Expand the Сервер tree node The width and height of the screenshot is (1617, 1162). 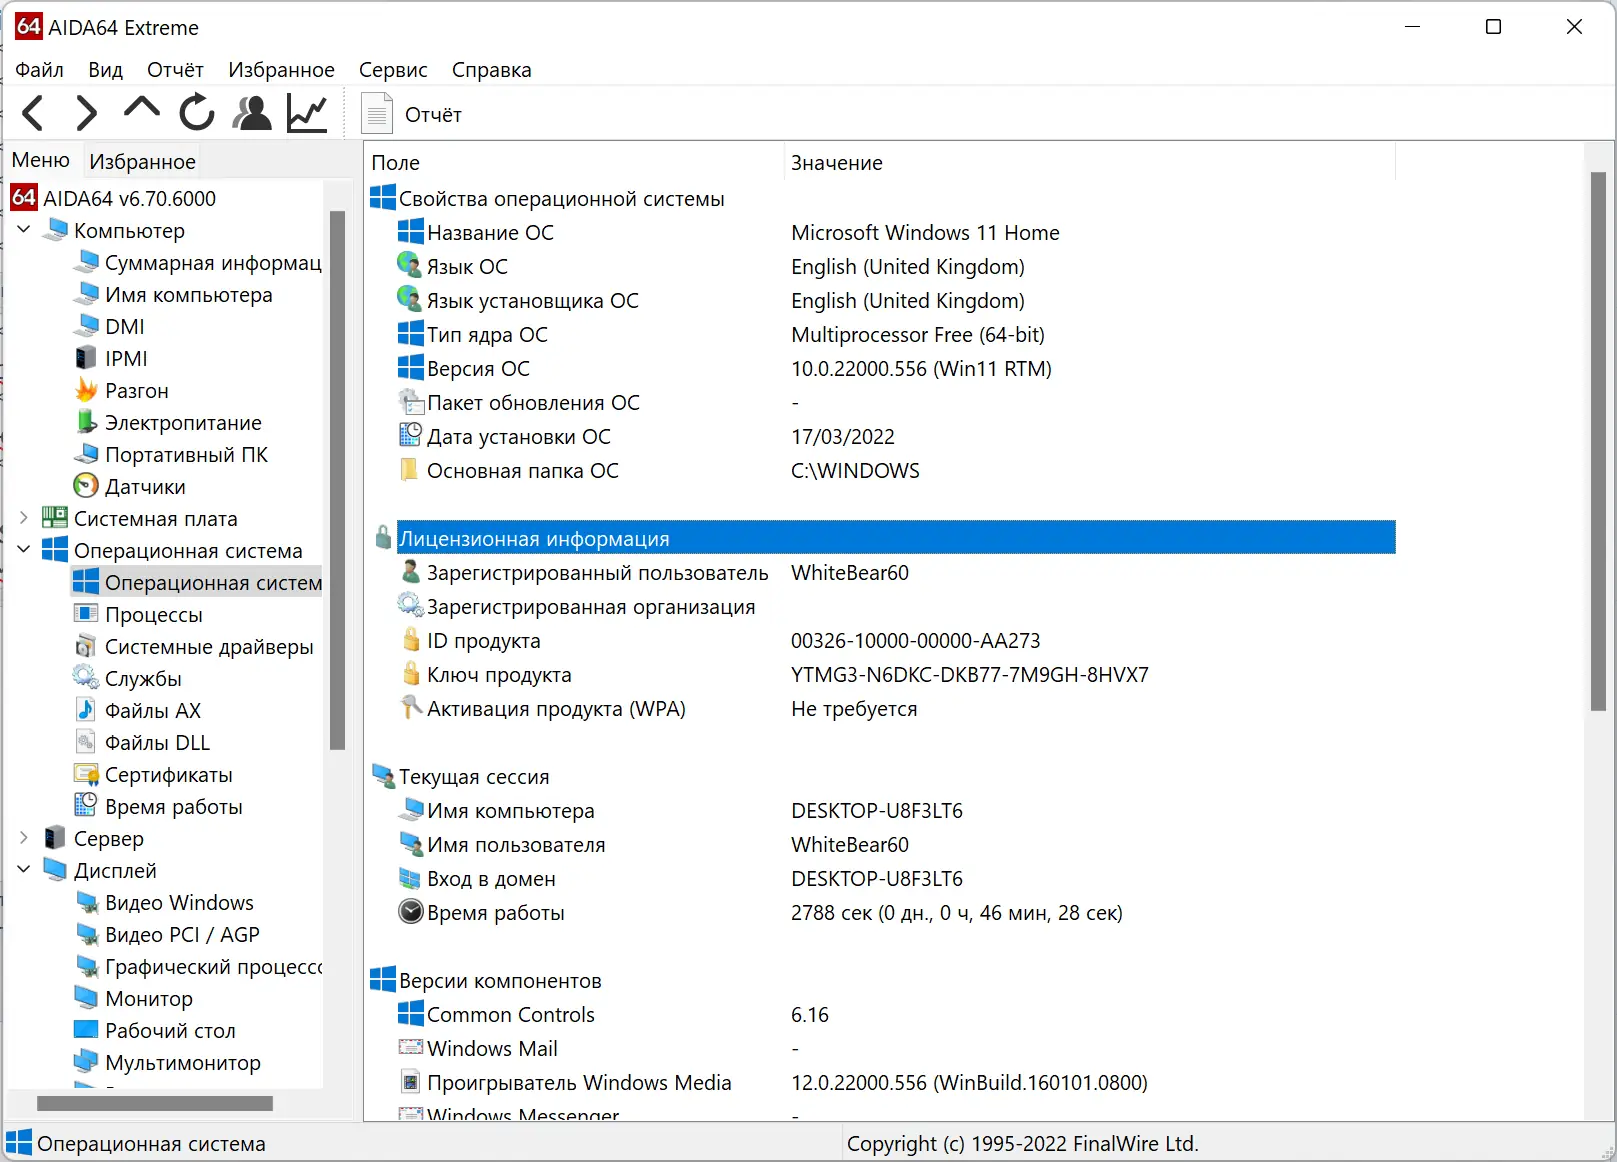coord(22,838)
